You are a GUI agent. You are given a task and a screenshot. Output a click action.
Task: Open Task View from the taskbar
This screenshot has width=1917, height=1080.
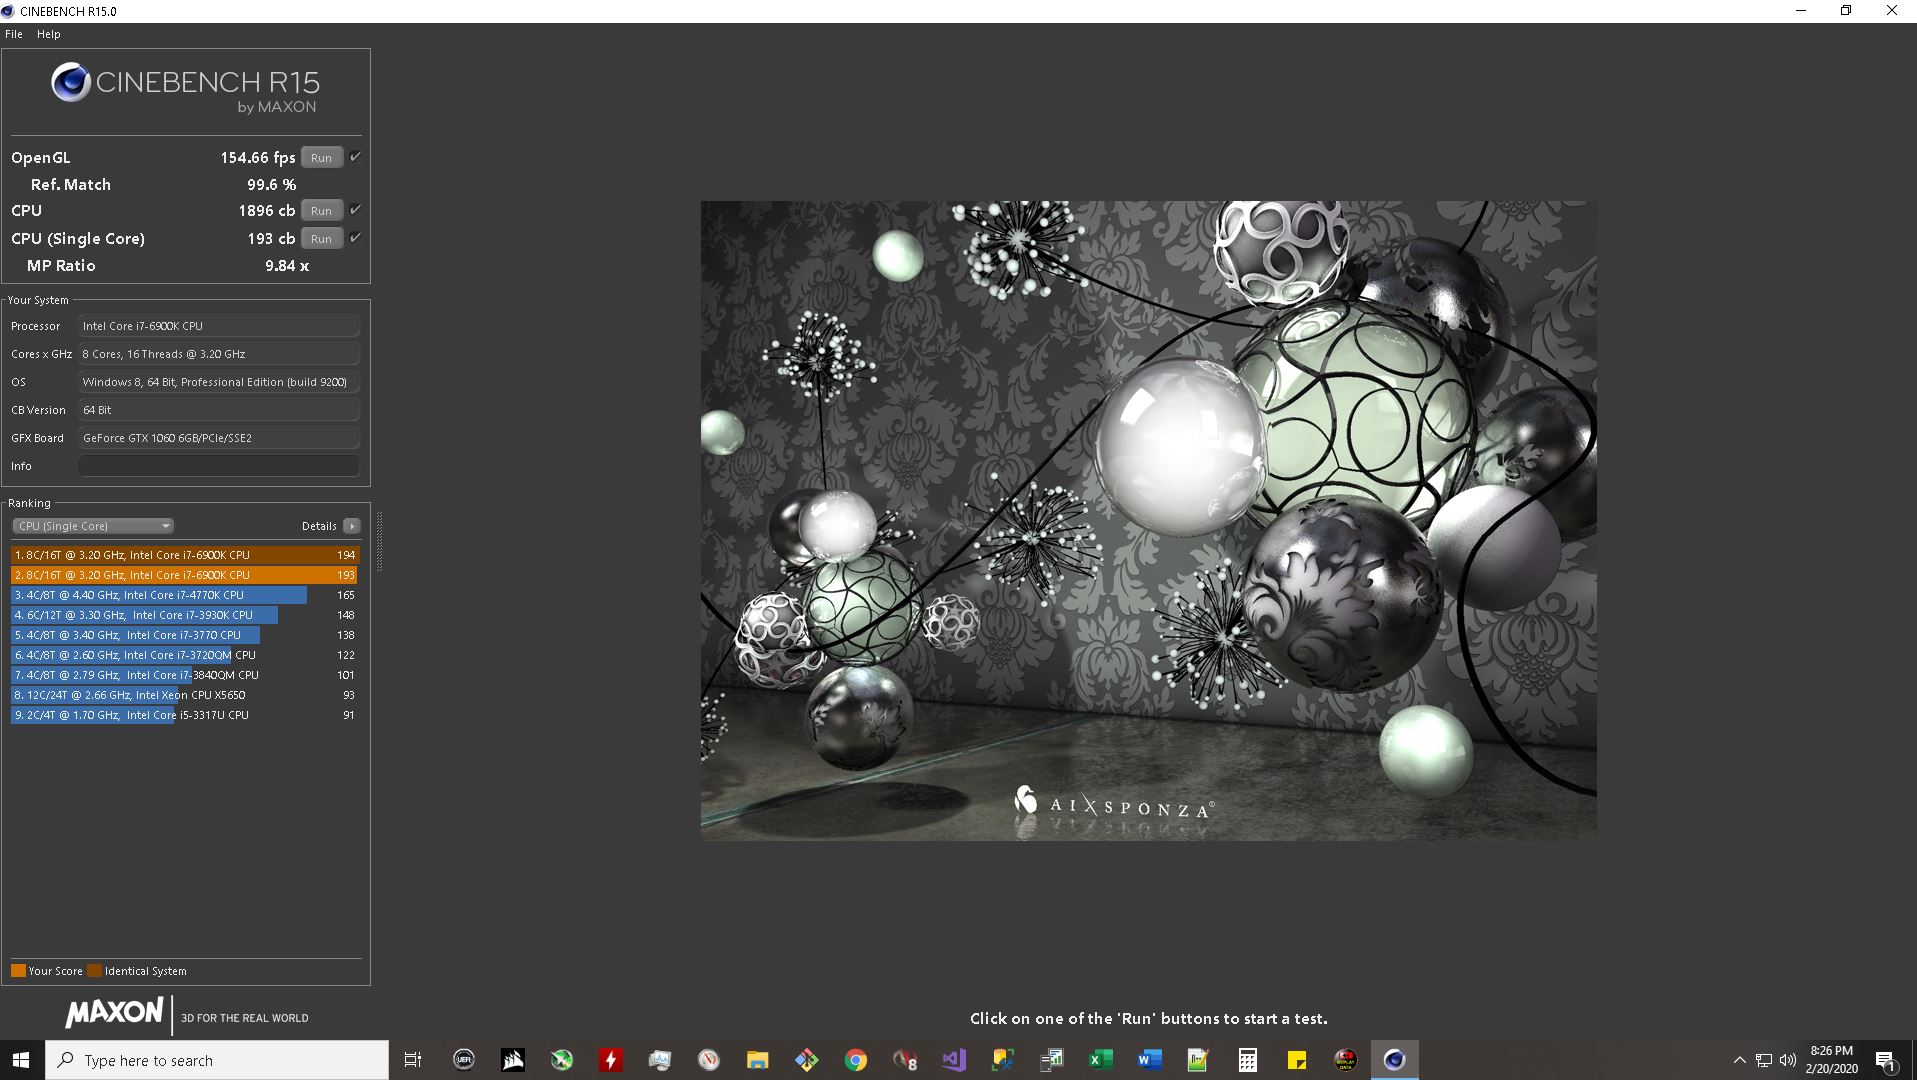pyautogui.click(x=413, y=1060)
